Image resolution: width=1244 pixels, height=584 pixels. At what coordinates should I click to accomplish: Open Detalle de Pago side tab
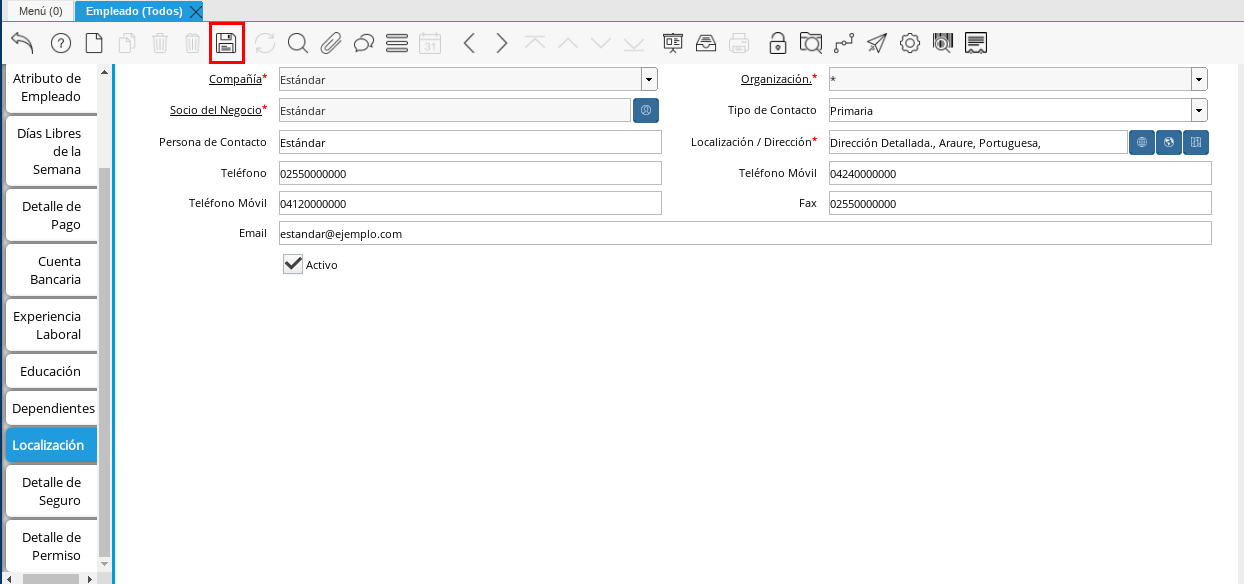51,215
